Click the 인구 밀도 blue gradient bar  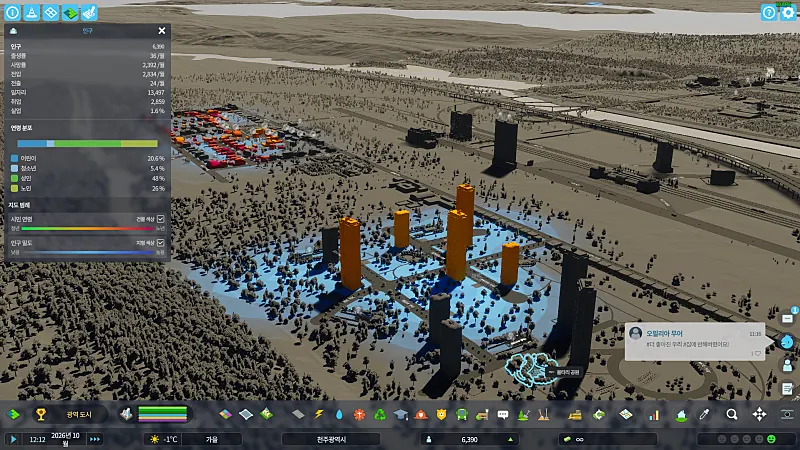click(x=87, y=252)
